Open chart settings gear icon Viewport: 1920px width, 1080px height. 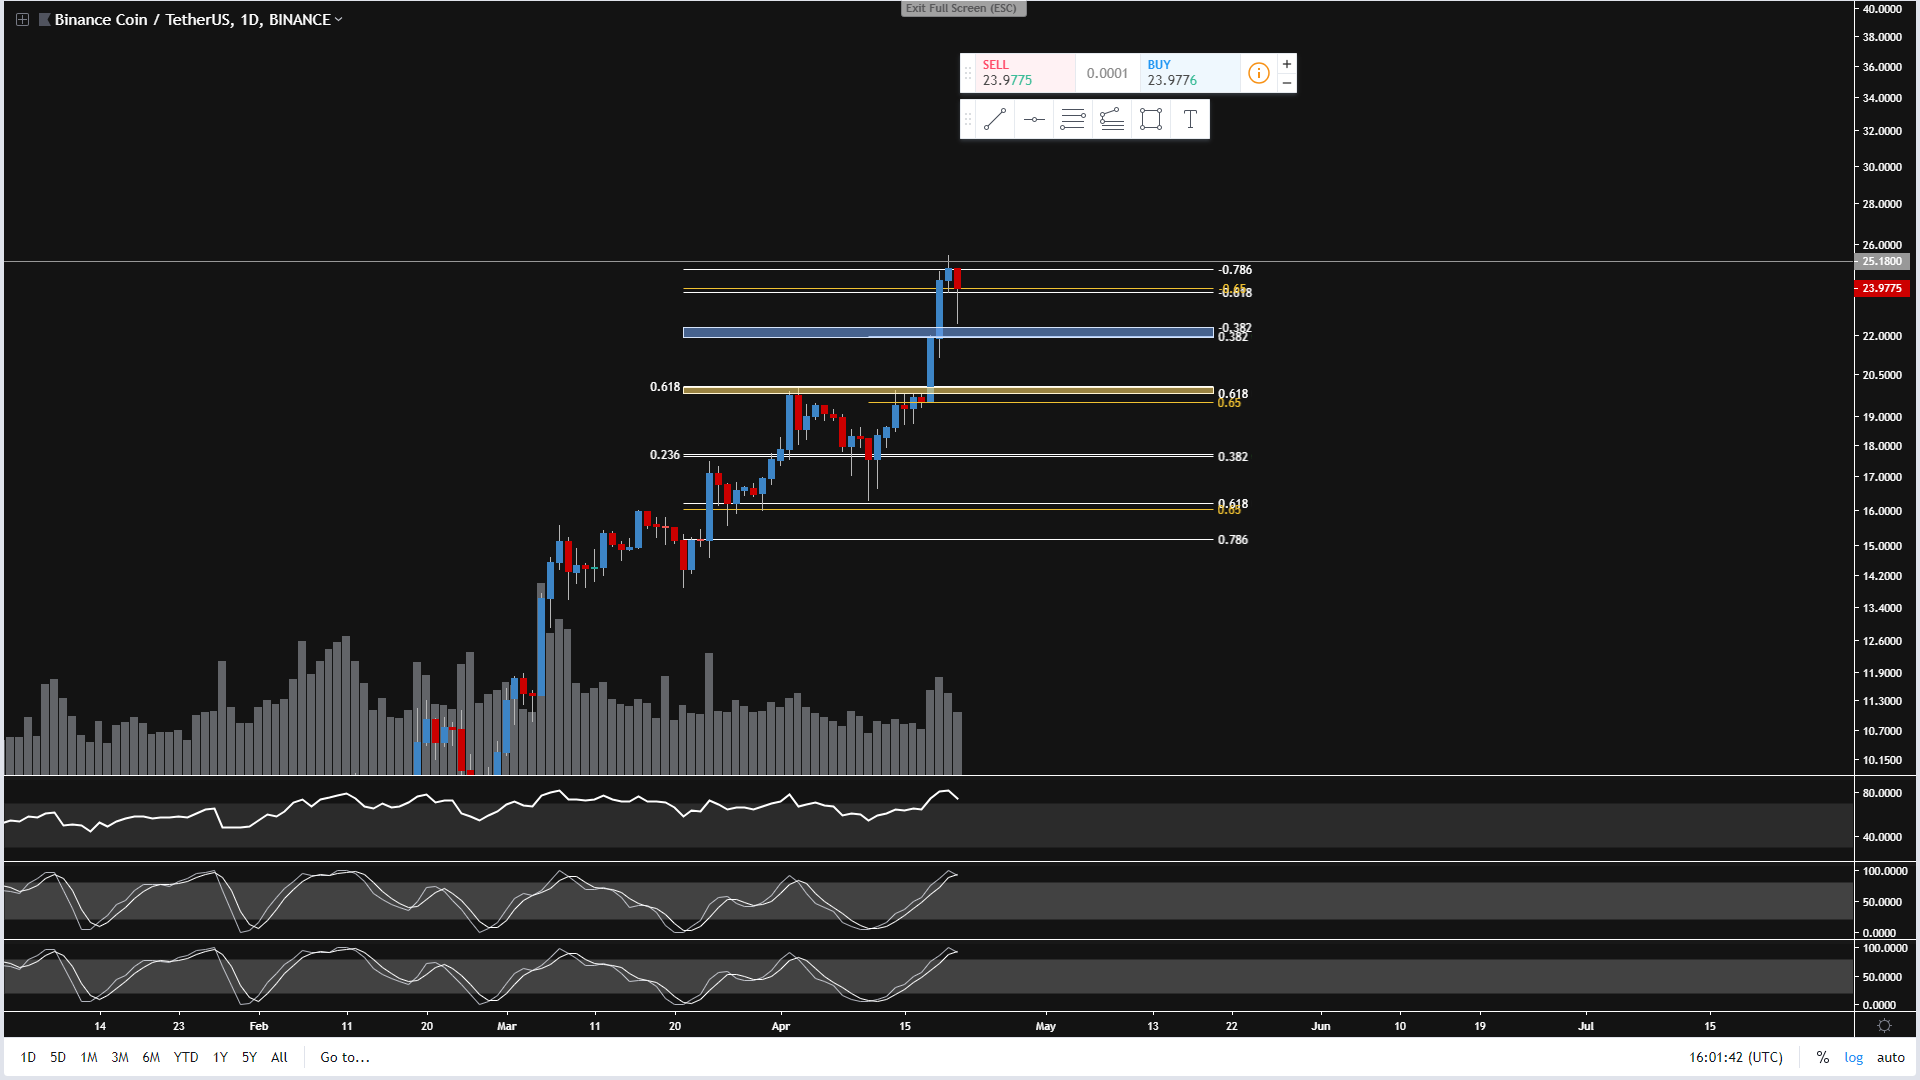coord(1884,1026)
